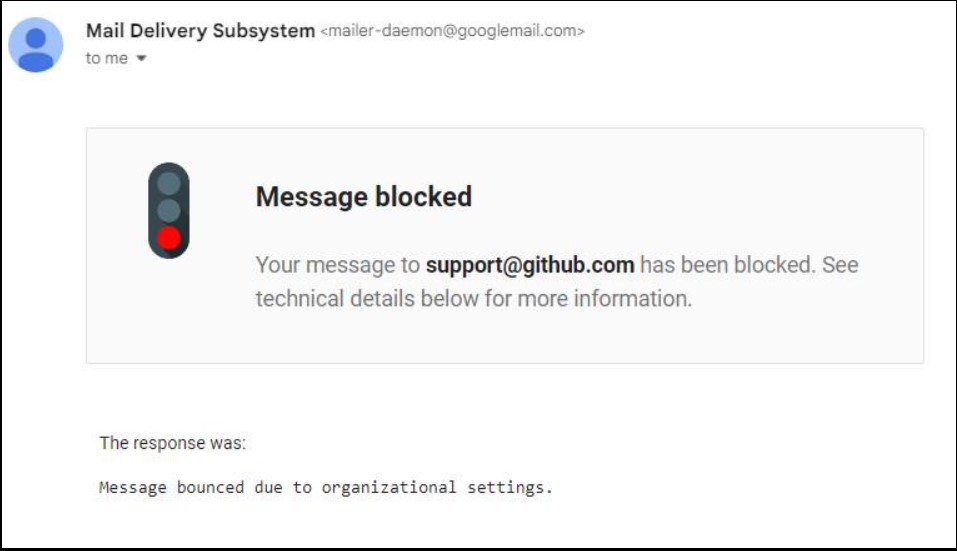Click the top gray light on traffic signal
This screenshot has height=551, width=957.
pyautogui.click(x=169, y=184)
